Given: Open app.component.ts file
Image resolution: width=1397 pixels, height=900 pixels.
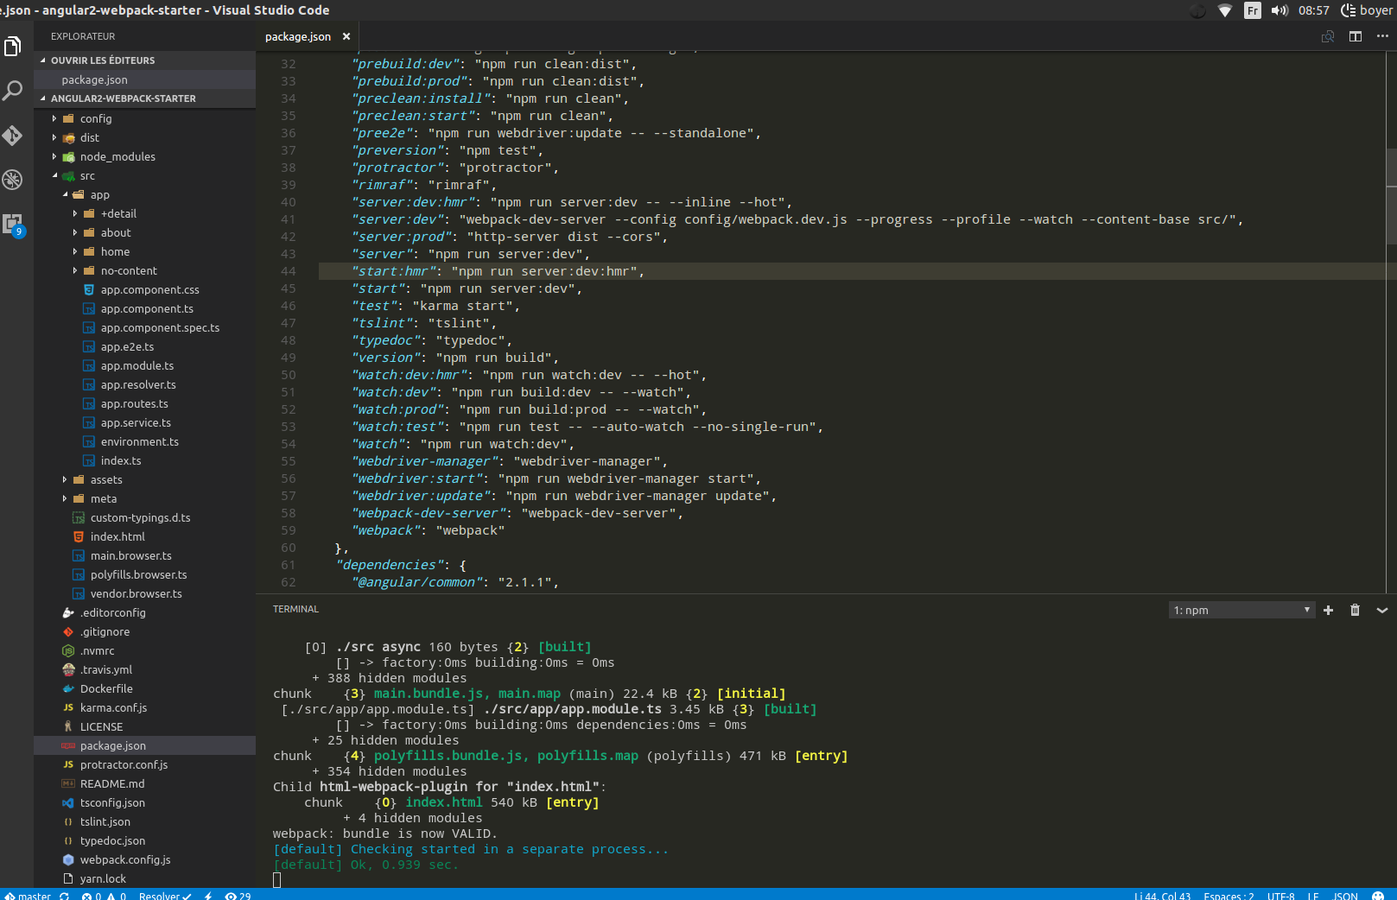Looking at the screenshot, I should click(x=145, y=308).
